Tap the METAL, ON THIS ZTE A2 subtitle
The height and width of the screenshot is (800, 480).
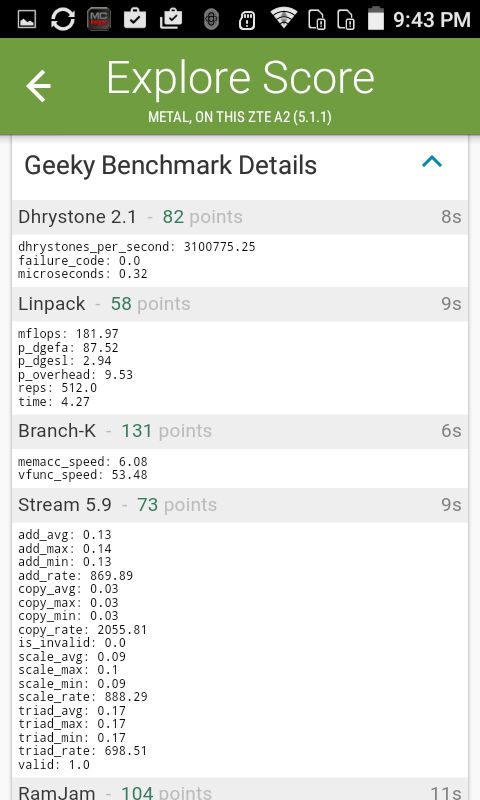tap(240, 117)
